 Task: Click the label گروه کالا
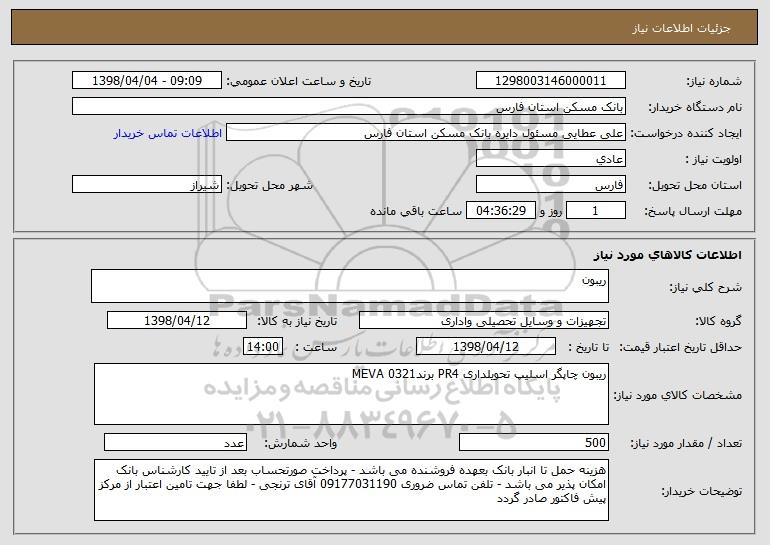click(719, 321)
